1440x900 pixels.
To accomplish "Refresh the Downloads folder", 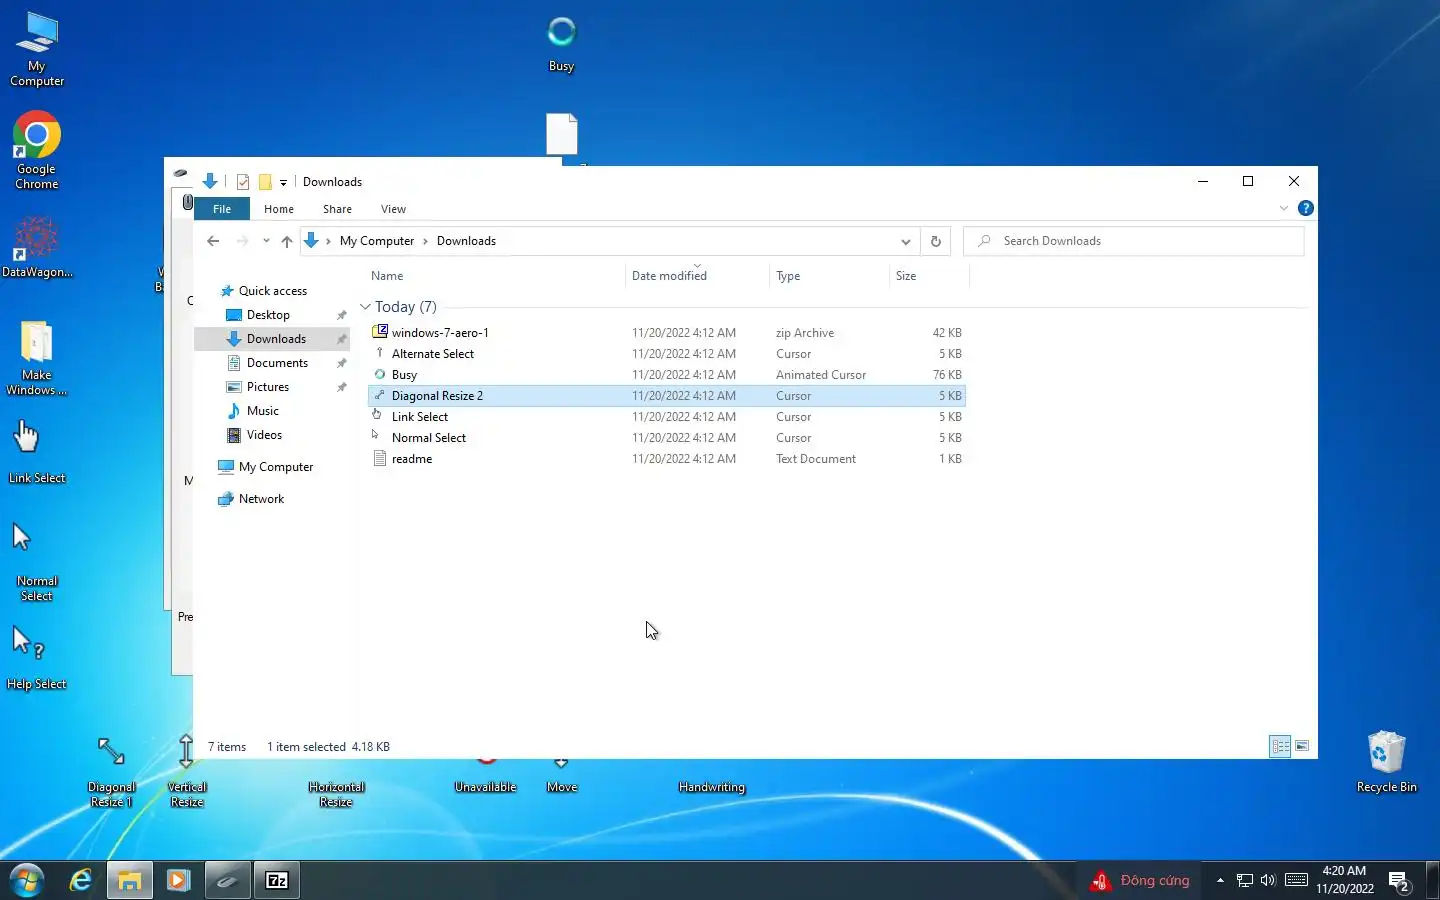I will (x=935, y=241).
